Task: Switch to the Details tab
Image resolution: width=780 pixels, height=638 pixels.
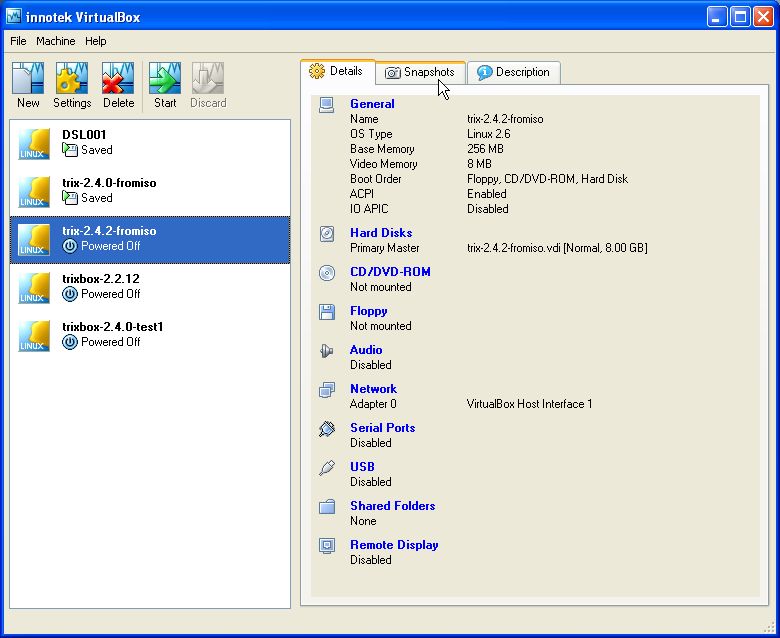Action: click(338, 71)
